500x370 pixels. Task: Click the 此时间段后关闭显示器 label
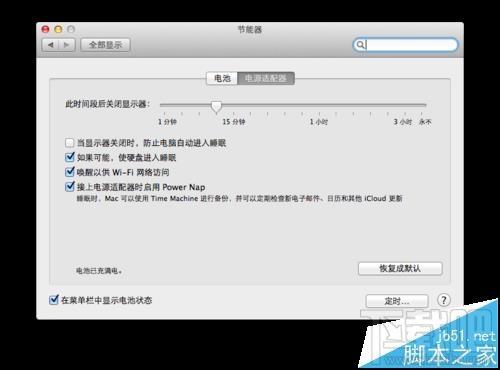107,104
